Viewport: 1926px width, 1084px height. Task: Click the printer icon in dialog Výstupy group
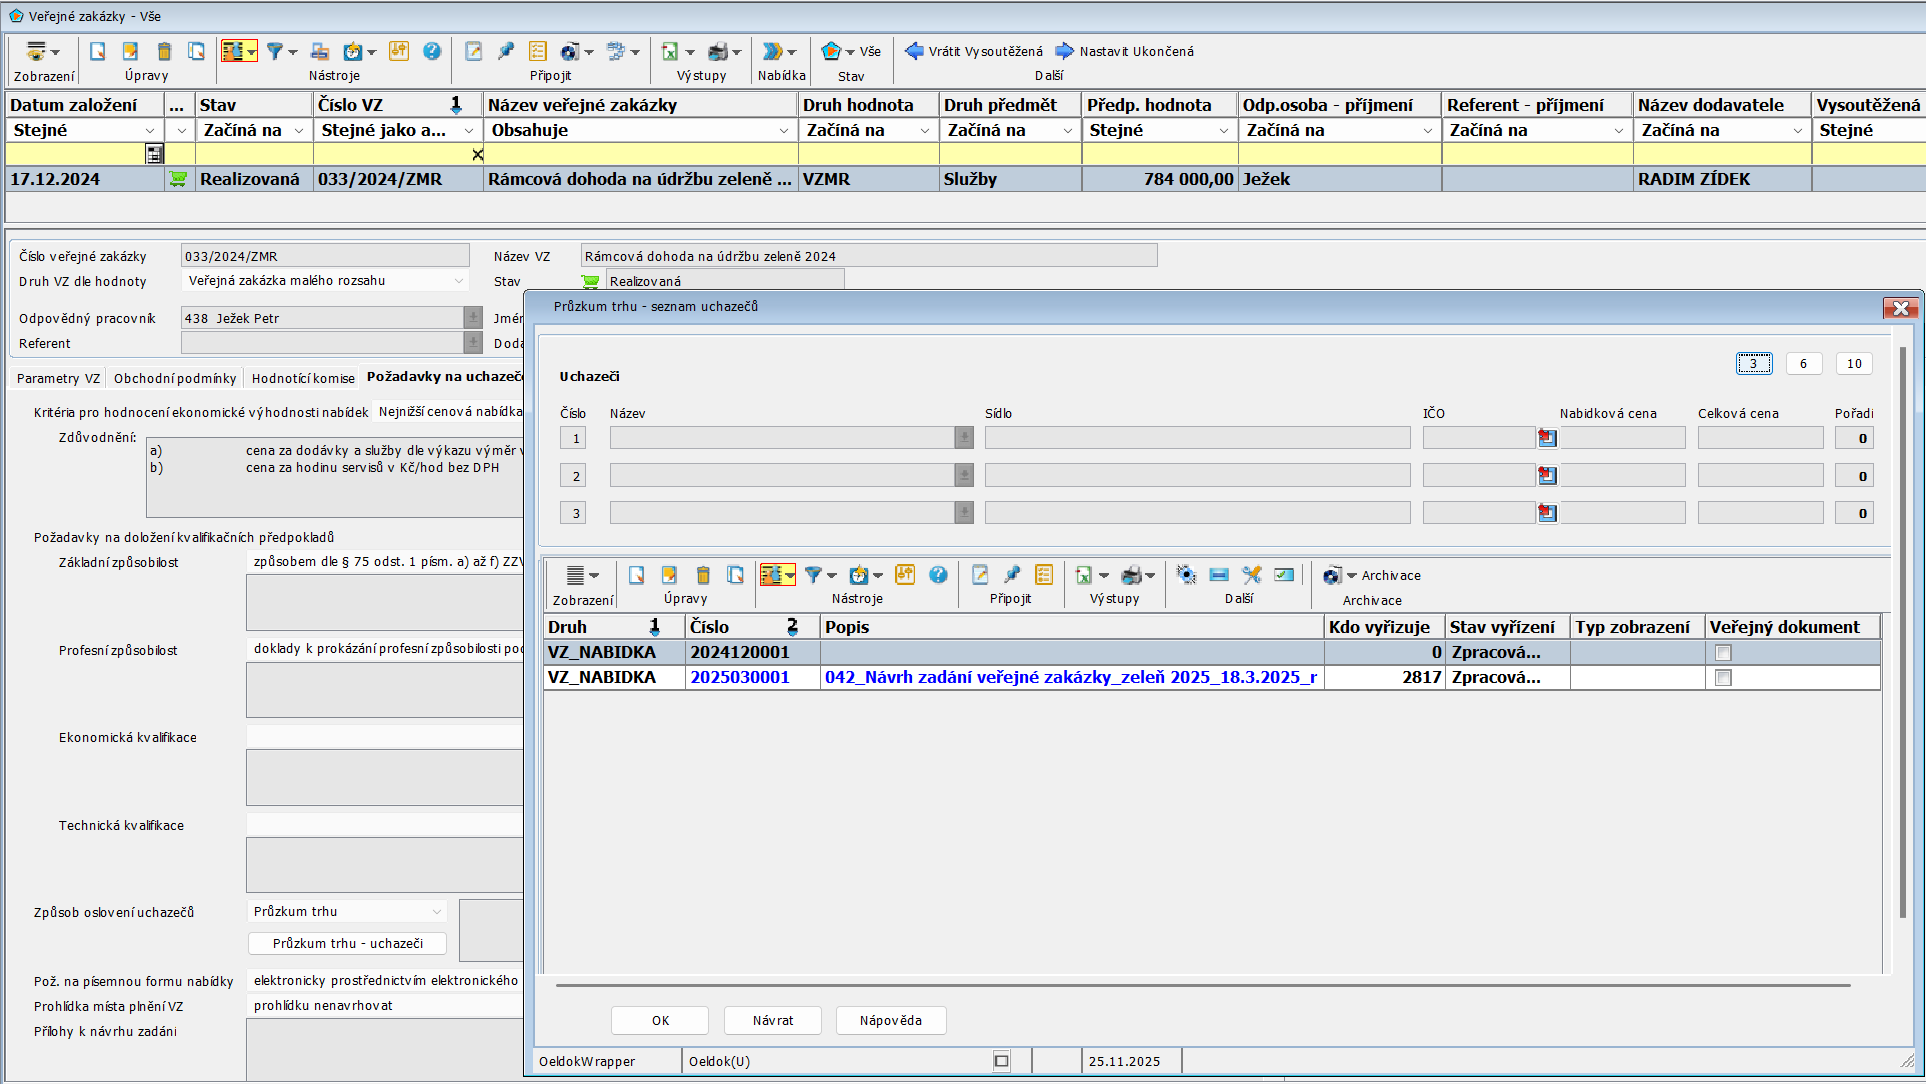coord(1132,575)
